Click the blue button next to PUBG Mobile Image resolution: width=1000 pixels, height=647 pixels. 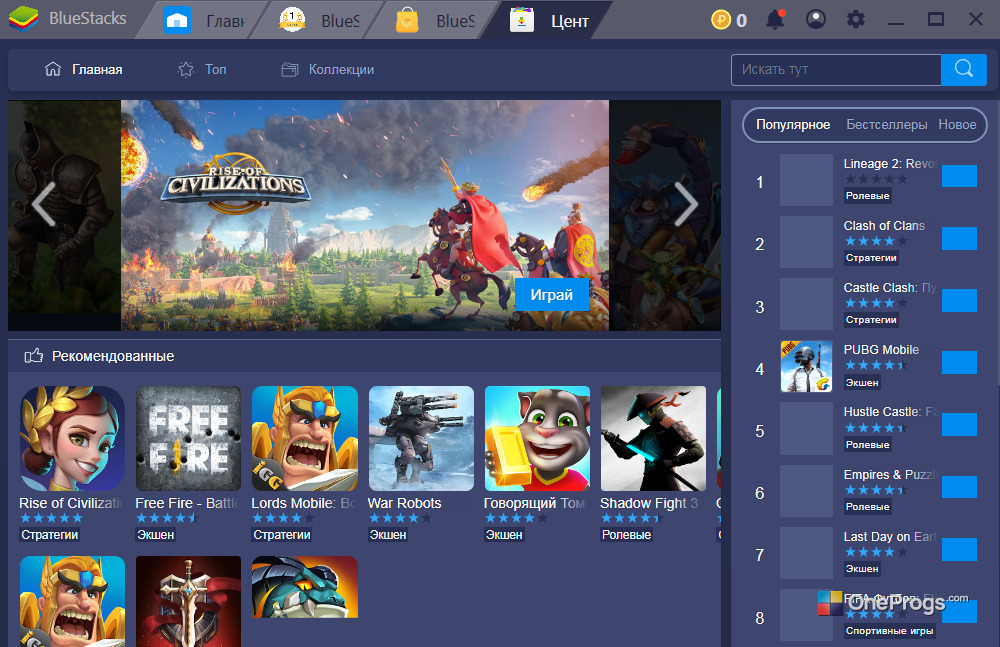(959, 362)
